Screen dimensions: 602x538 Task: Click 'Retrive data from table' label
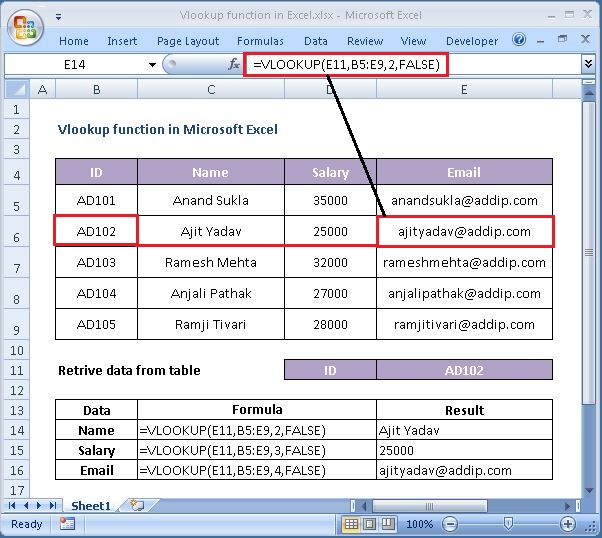click(x=129, y=371)
